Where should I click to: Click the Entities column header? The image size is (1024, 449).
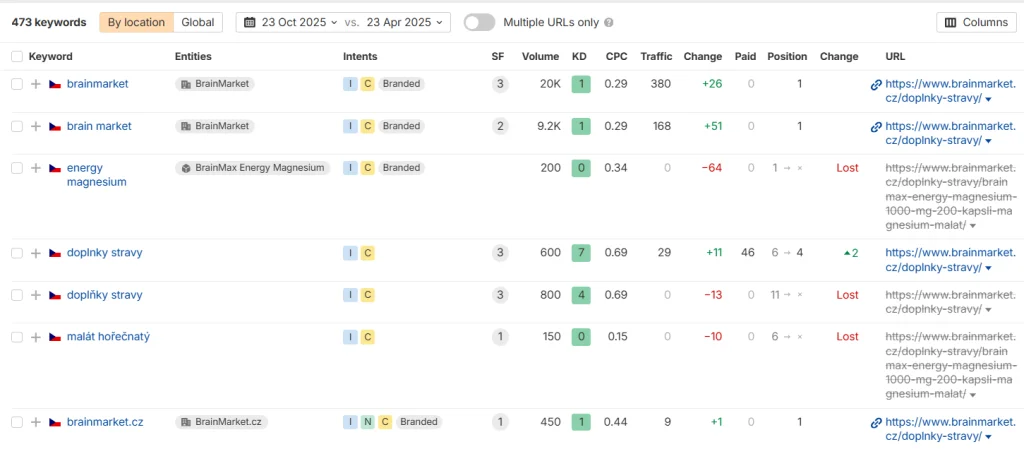(x=193, y=57)
